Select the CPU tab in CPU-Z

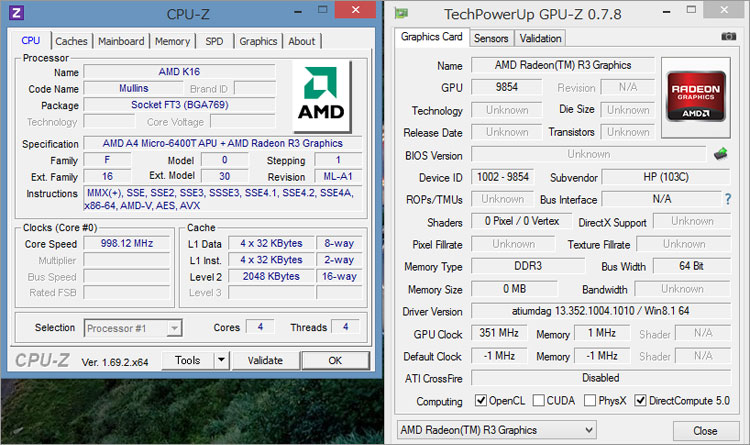tap(31, 40)
